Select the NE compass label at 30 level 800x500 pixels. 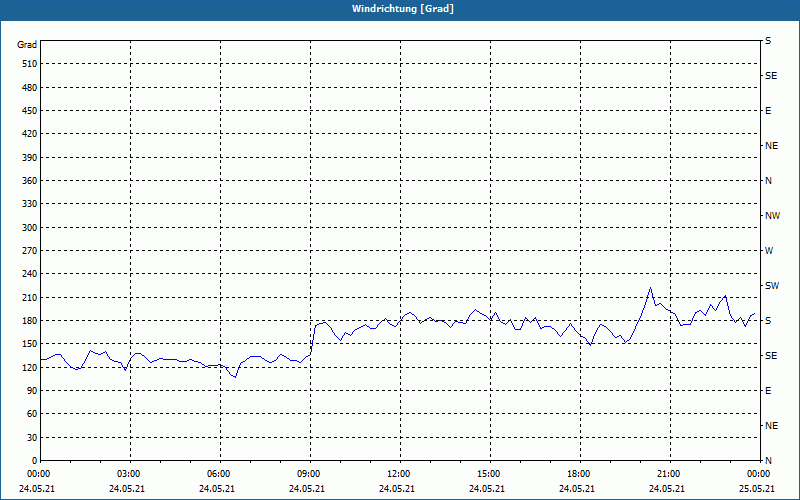771,426
